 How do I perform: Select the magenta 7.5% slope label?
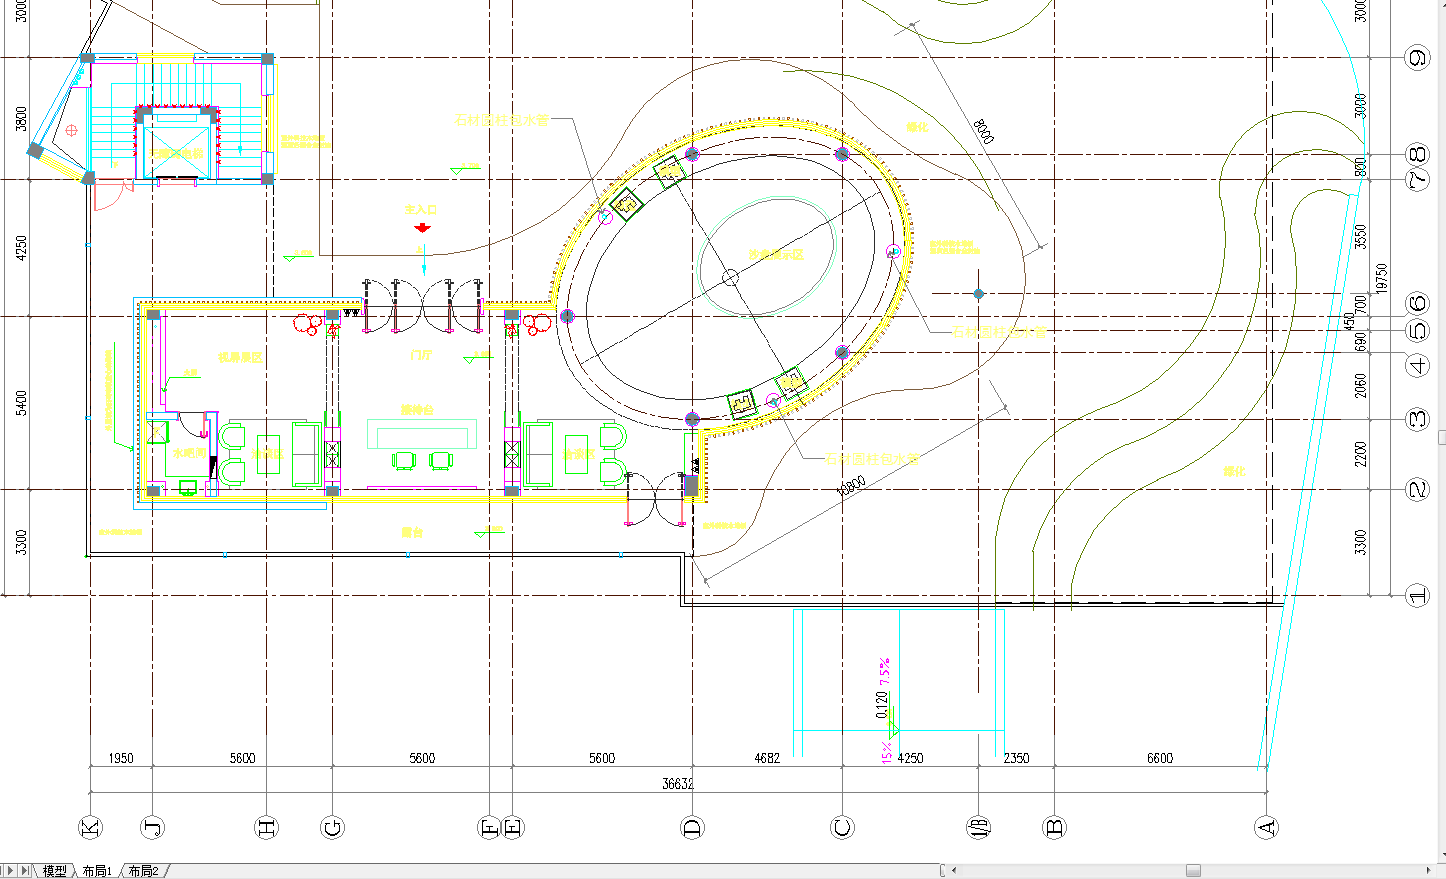tap(885, 674)
